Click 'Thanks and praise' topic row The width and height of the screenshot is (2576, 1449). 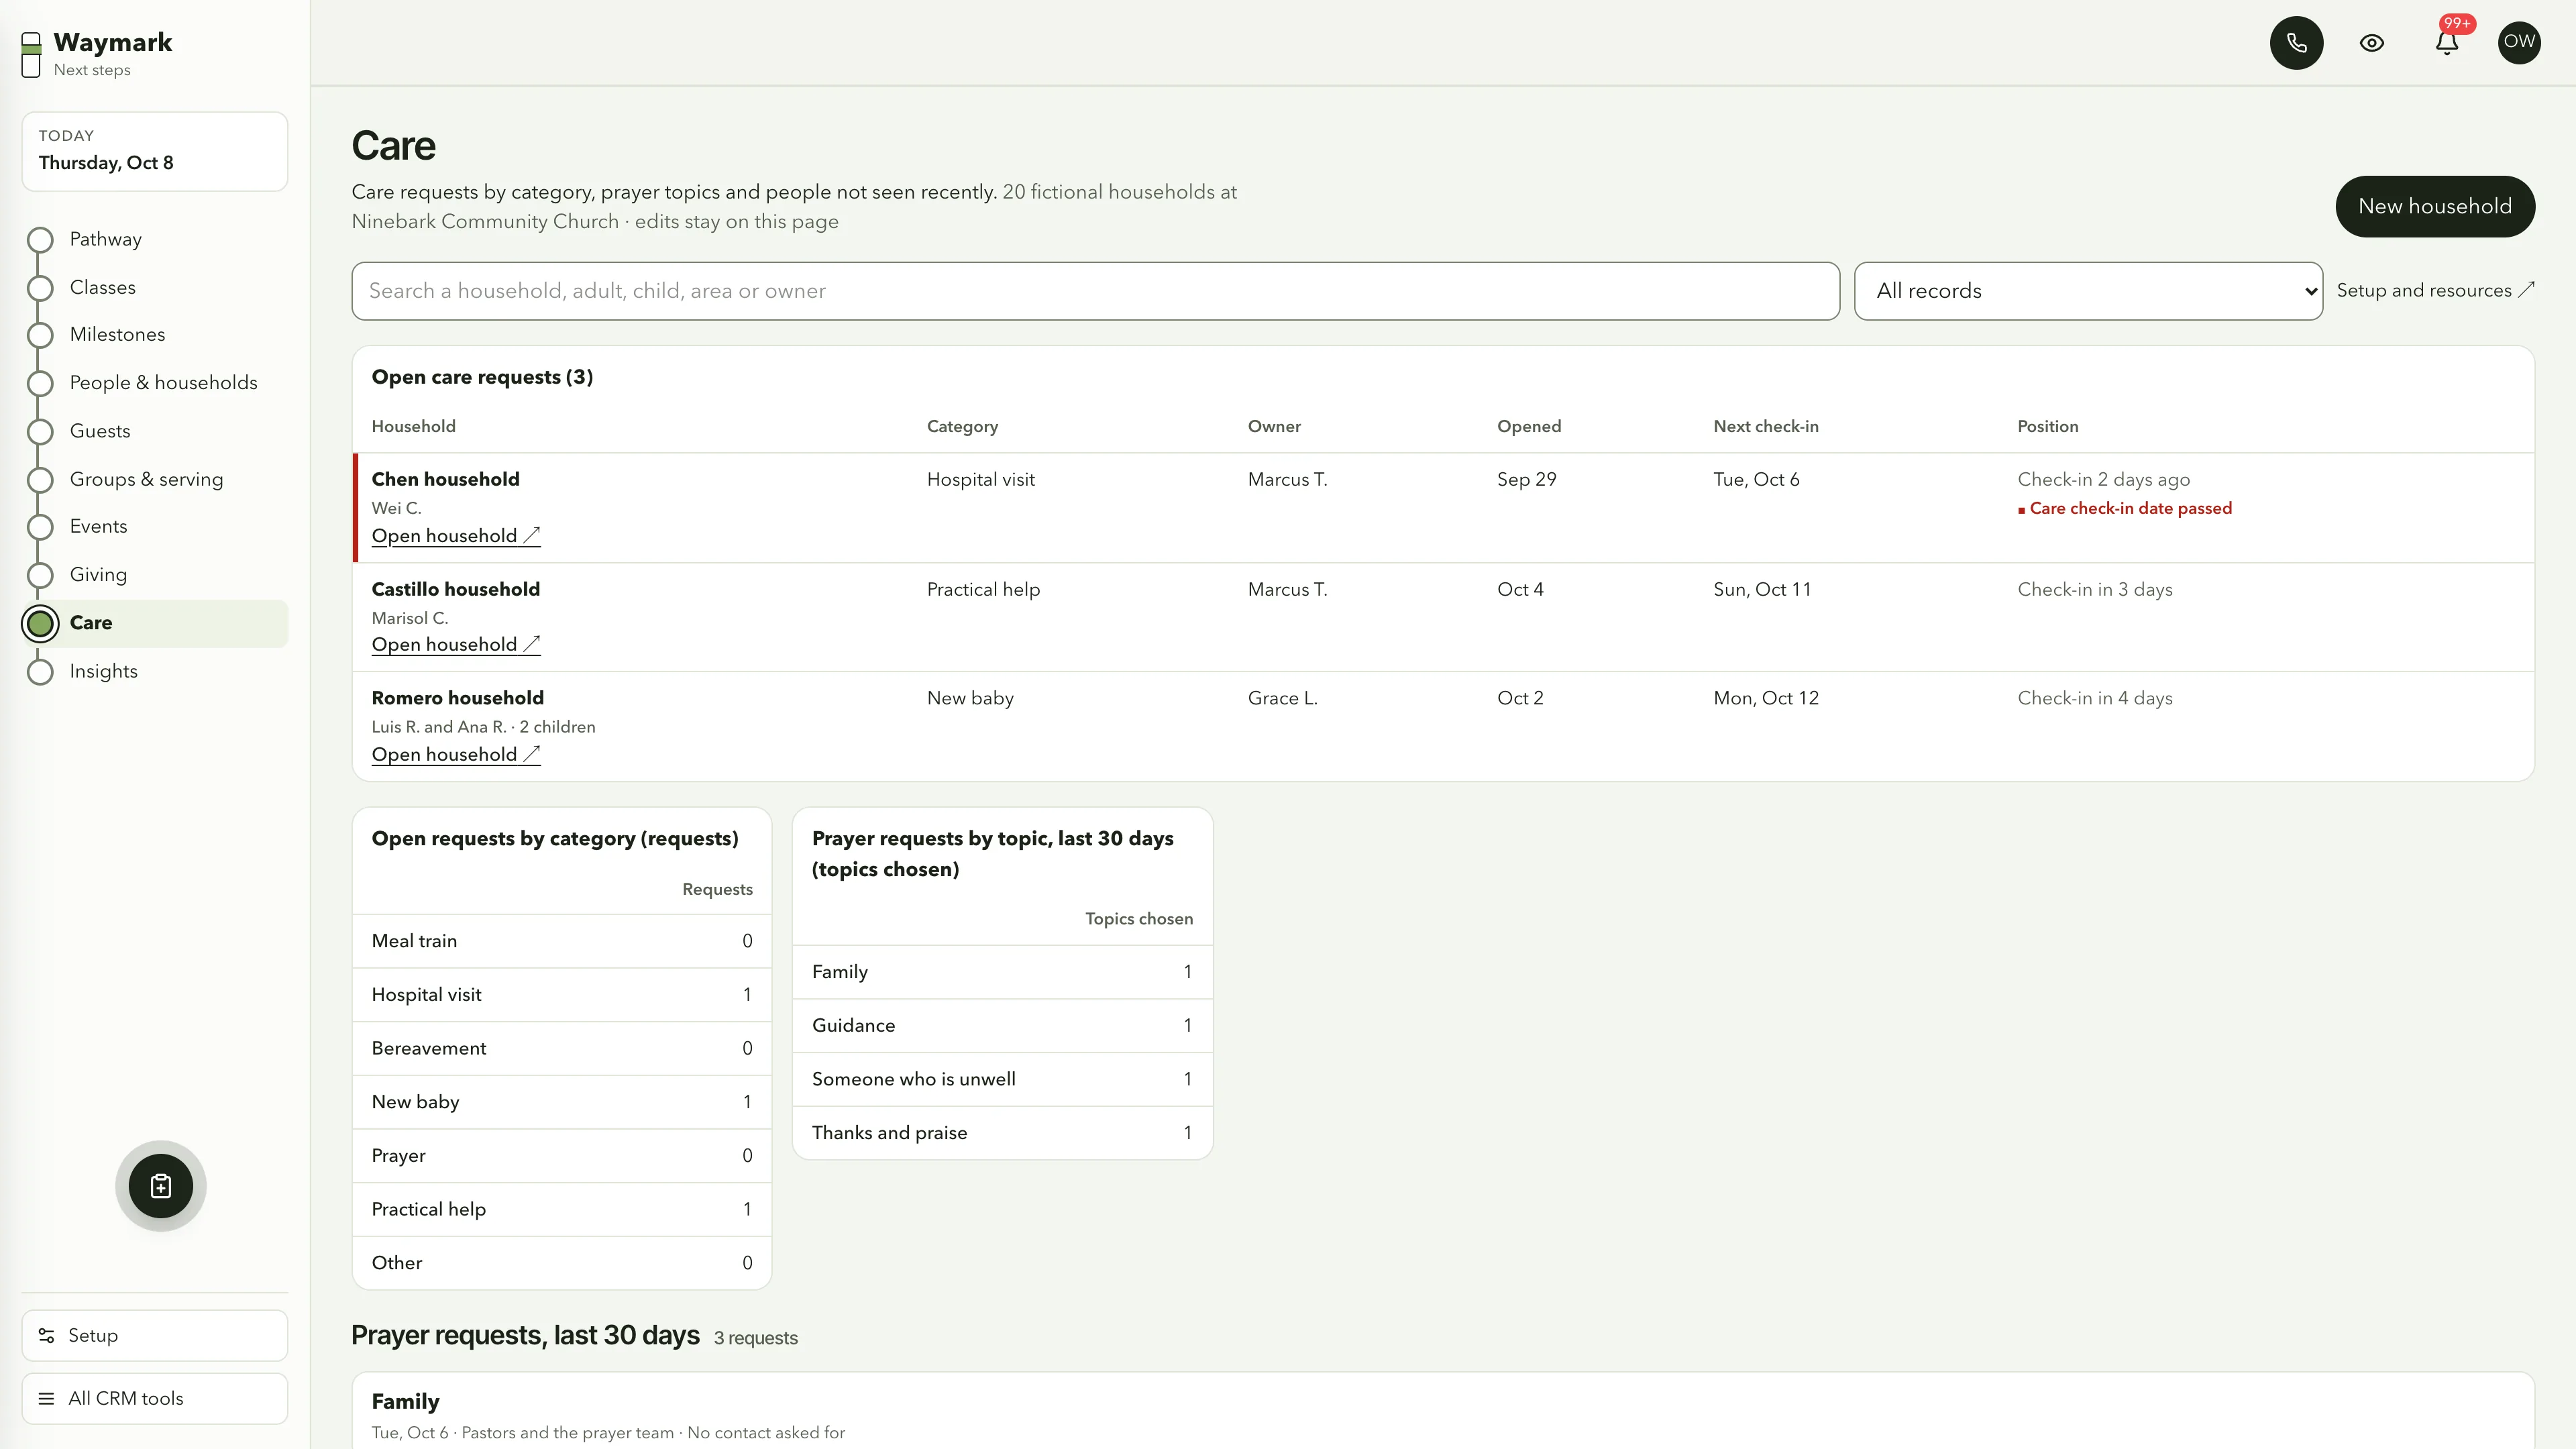pos(1002,1133)
